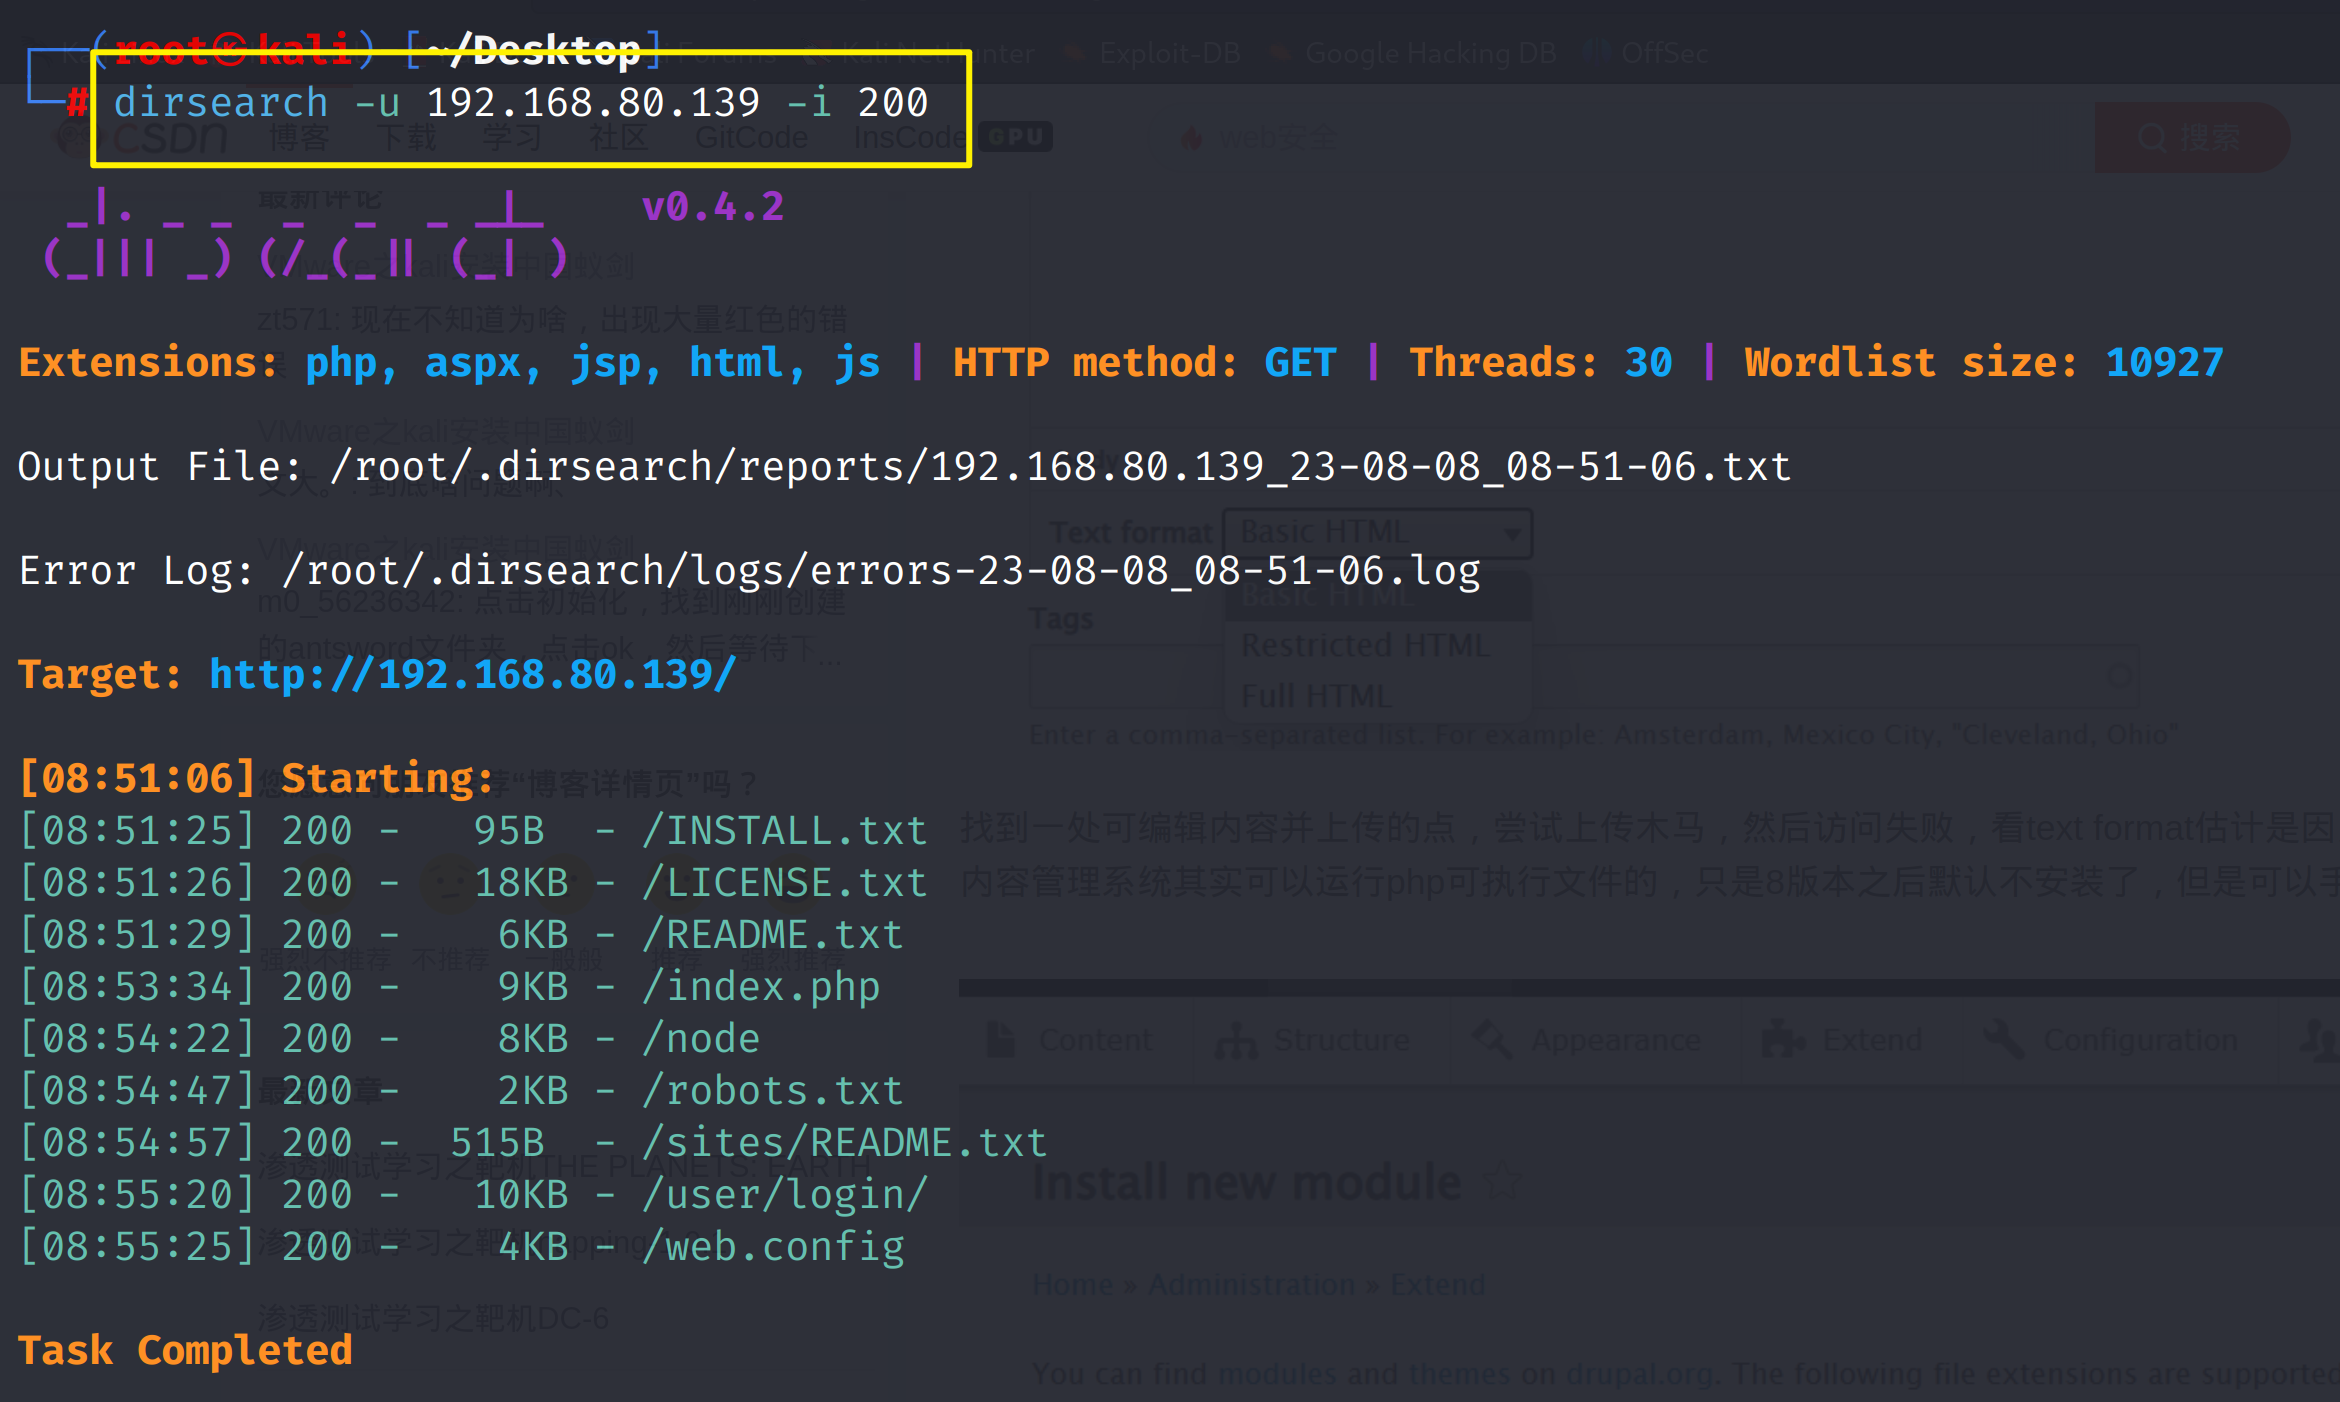Viewport: 2340px width, 1402px height.
Task: Click the CSDN search button behind terminal
Action: click(2192, 137)
